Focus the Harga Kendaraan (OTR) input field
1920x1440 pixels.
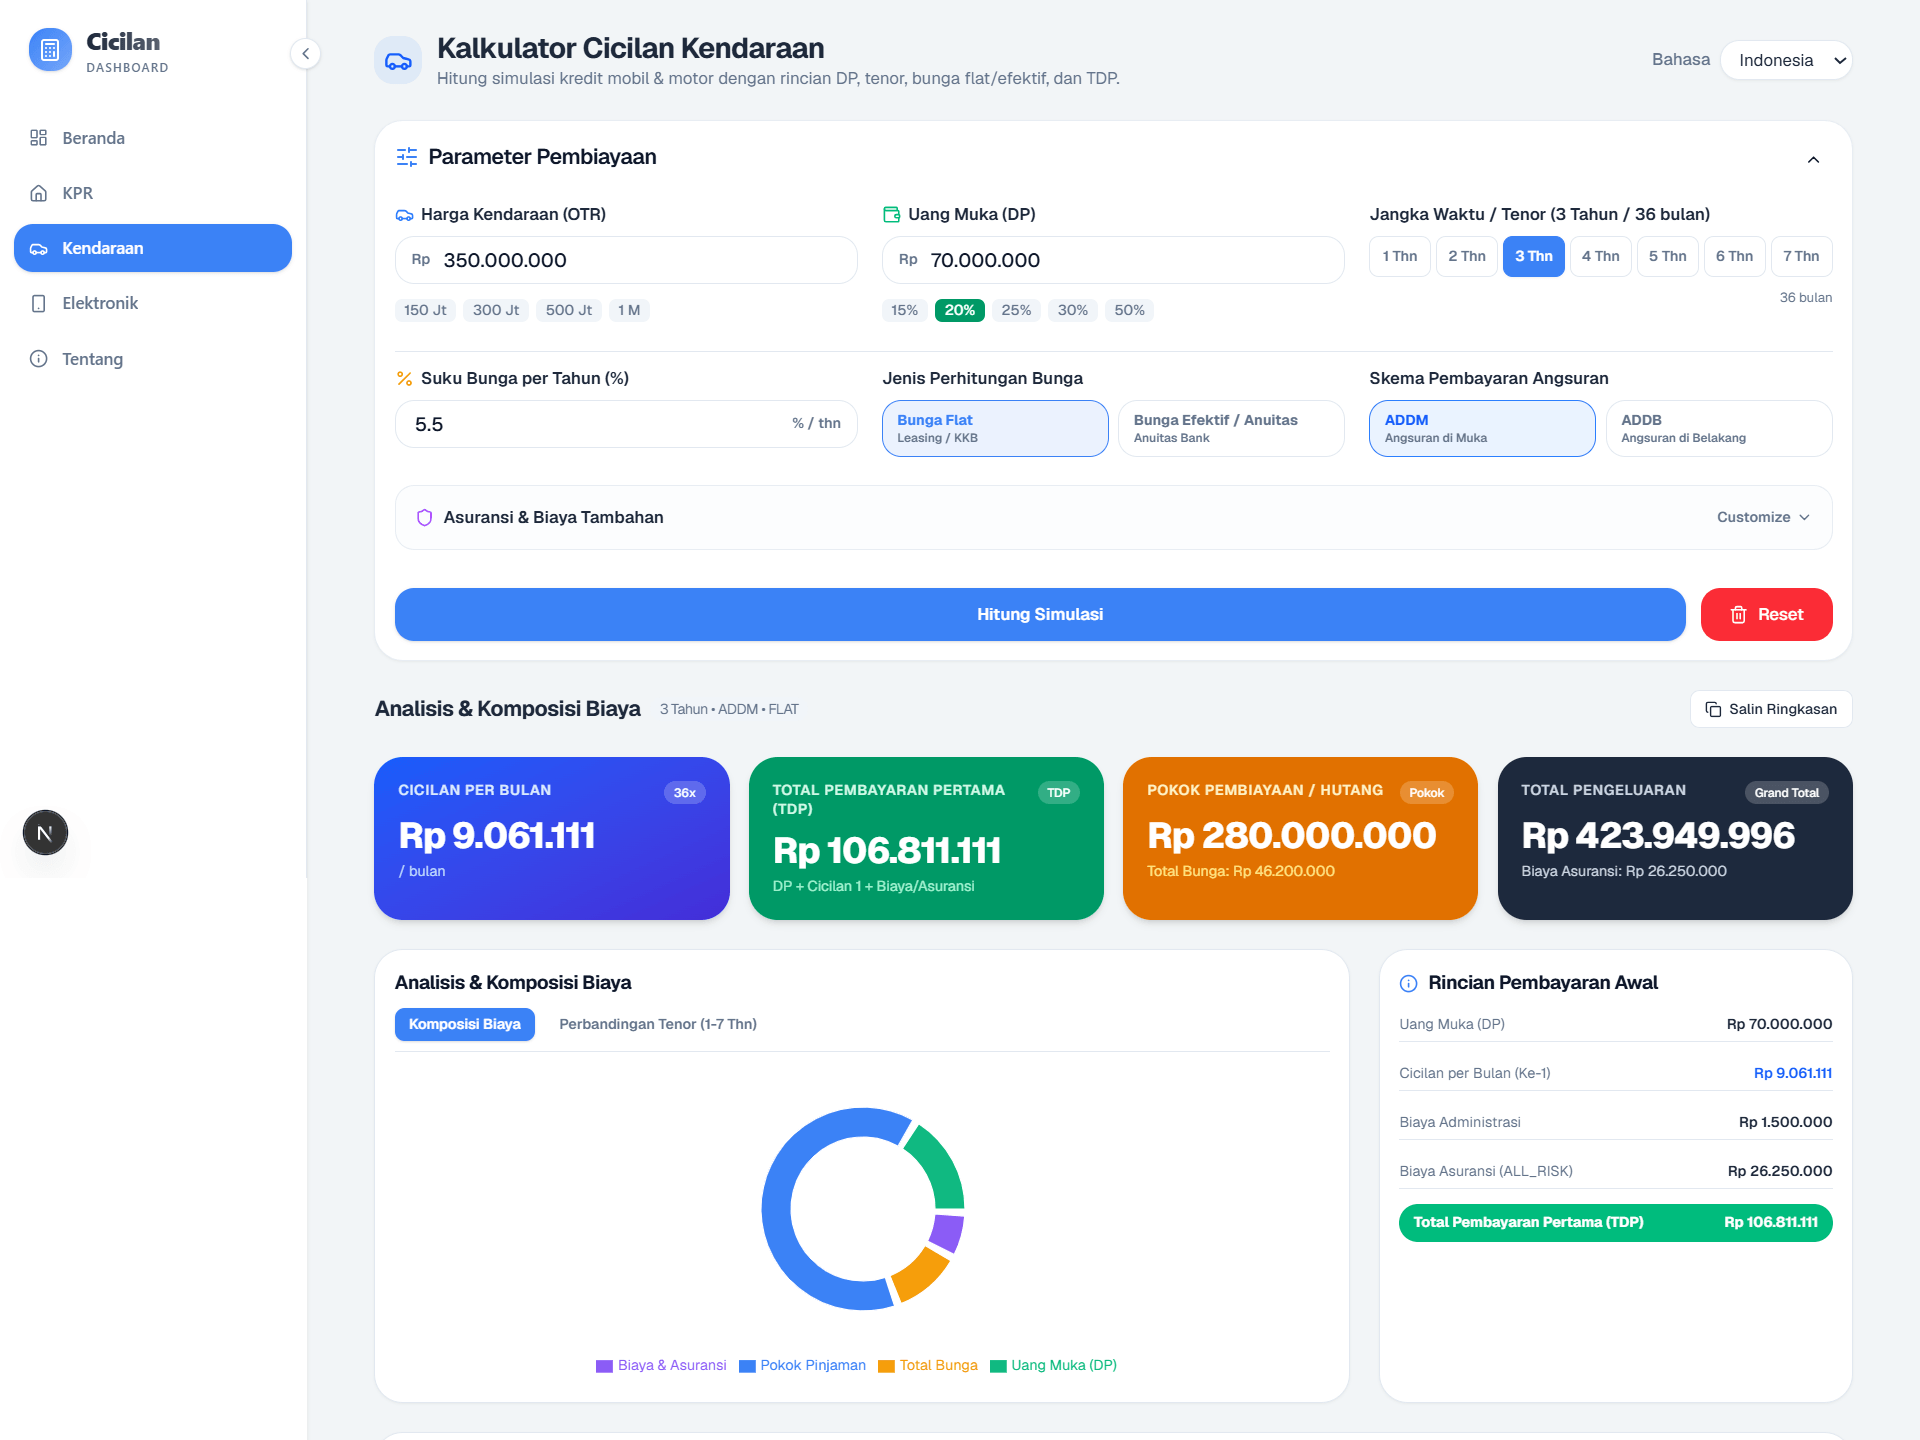(x=626, y=260)
